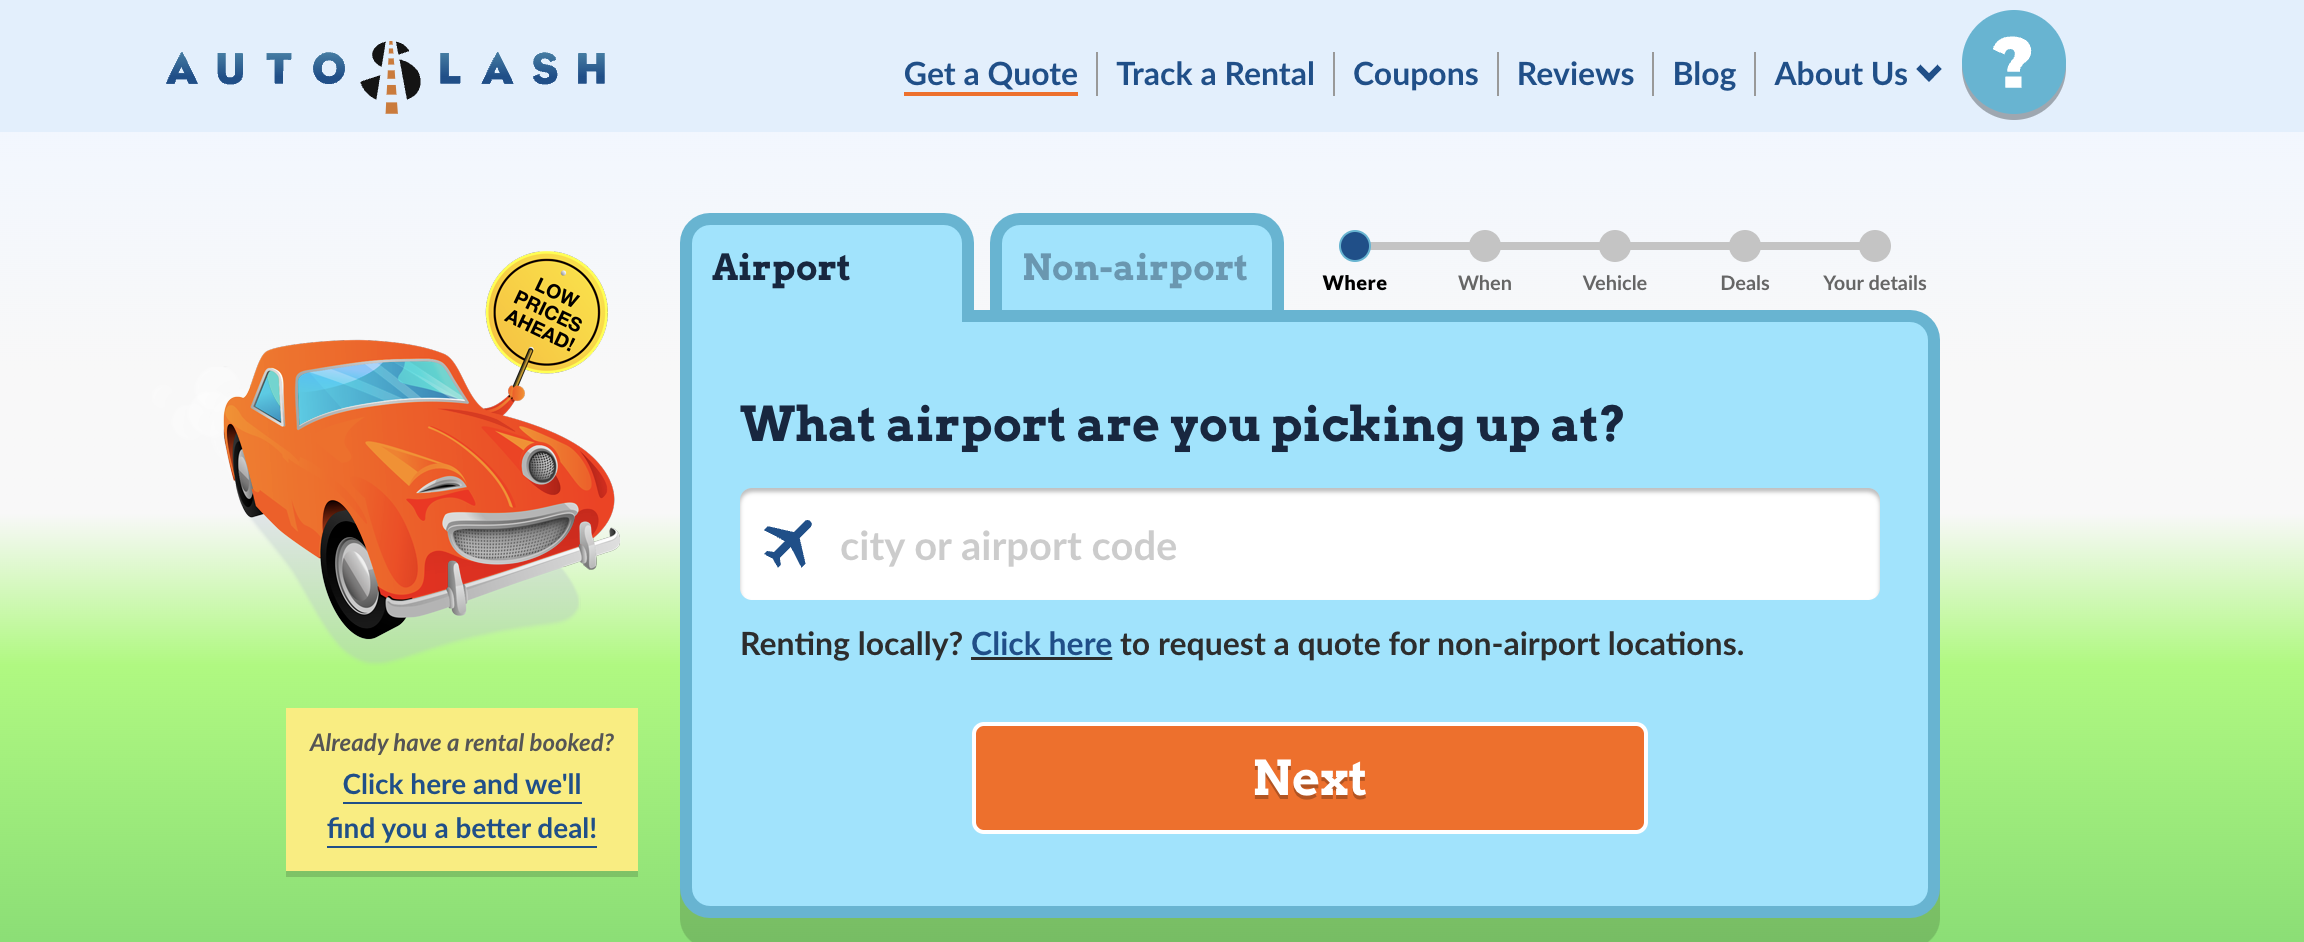
Task: Go to the Coupons page
Action: point(1415,74)
